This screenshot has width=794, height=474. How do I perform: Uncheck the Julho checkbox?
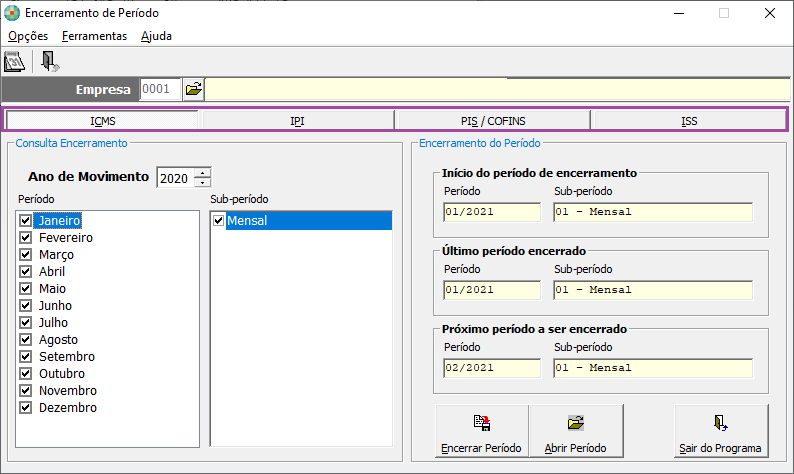point(25,323)
